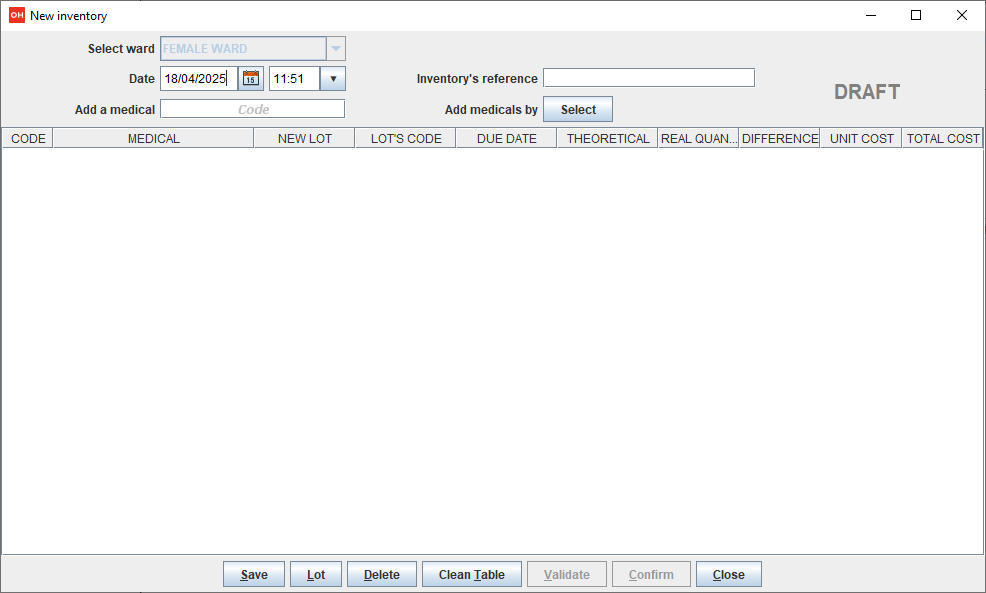
Task: Focus the Inventory's reference text field
Action: pos(648,78)
